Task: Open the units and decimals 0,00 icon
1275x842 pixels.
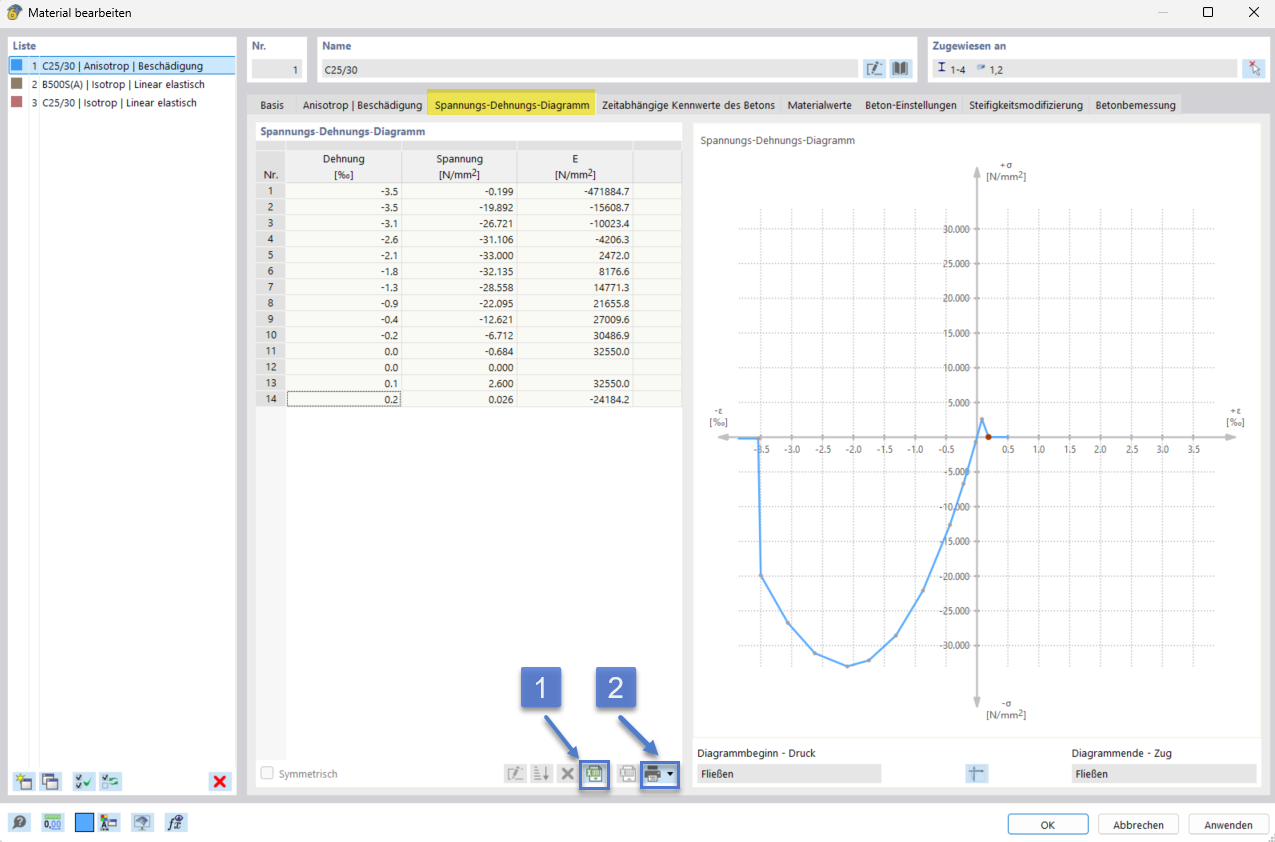Action: pyautogui.click(x=53, y=822)
